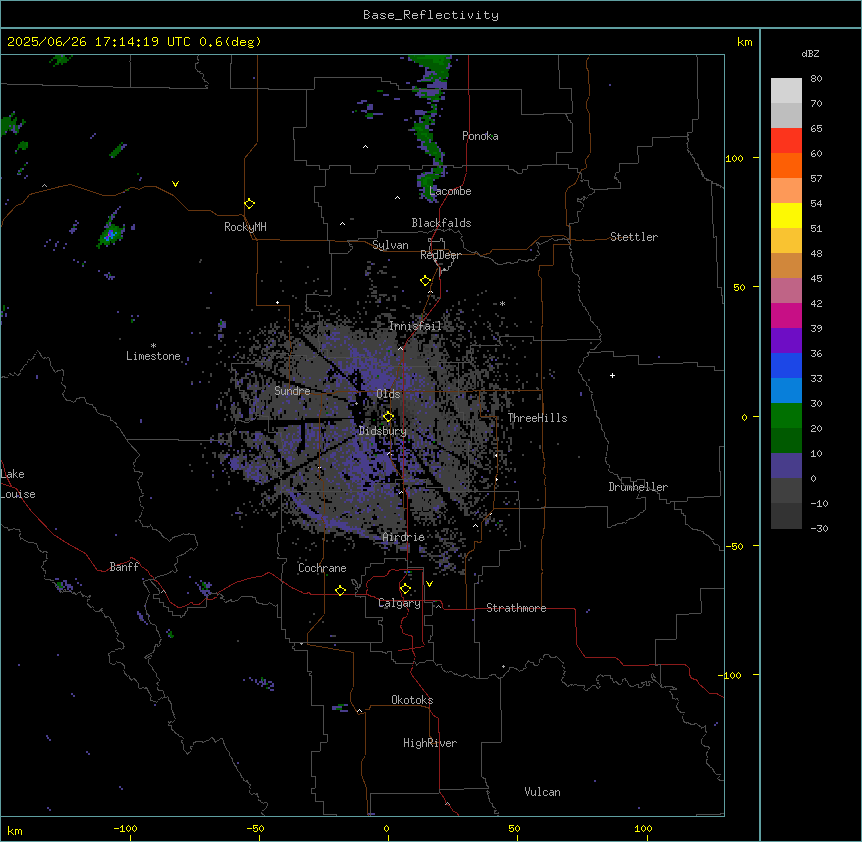Pick the light blue swatch above legend value 30
The height and width of the screenshot is (842, 862).
pyautogui.click(x=786, y=391)
